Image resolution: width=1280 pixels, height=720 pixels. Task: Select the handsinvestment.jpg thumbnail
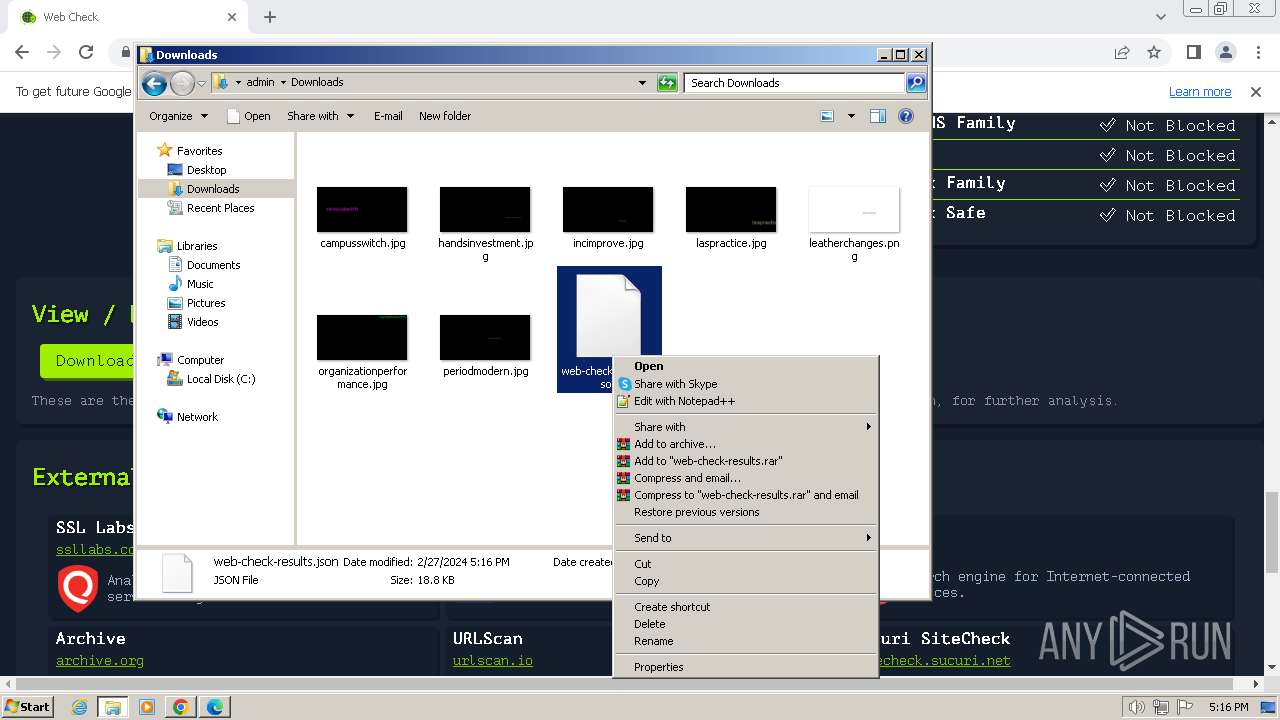485,209
